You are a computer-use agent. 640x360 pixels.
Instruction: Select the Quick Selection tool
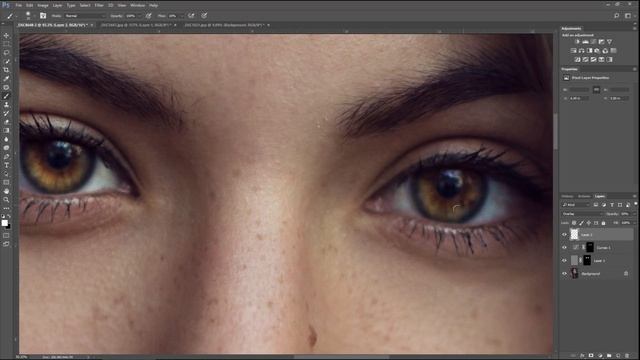point(6,61)
